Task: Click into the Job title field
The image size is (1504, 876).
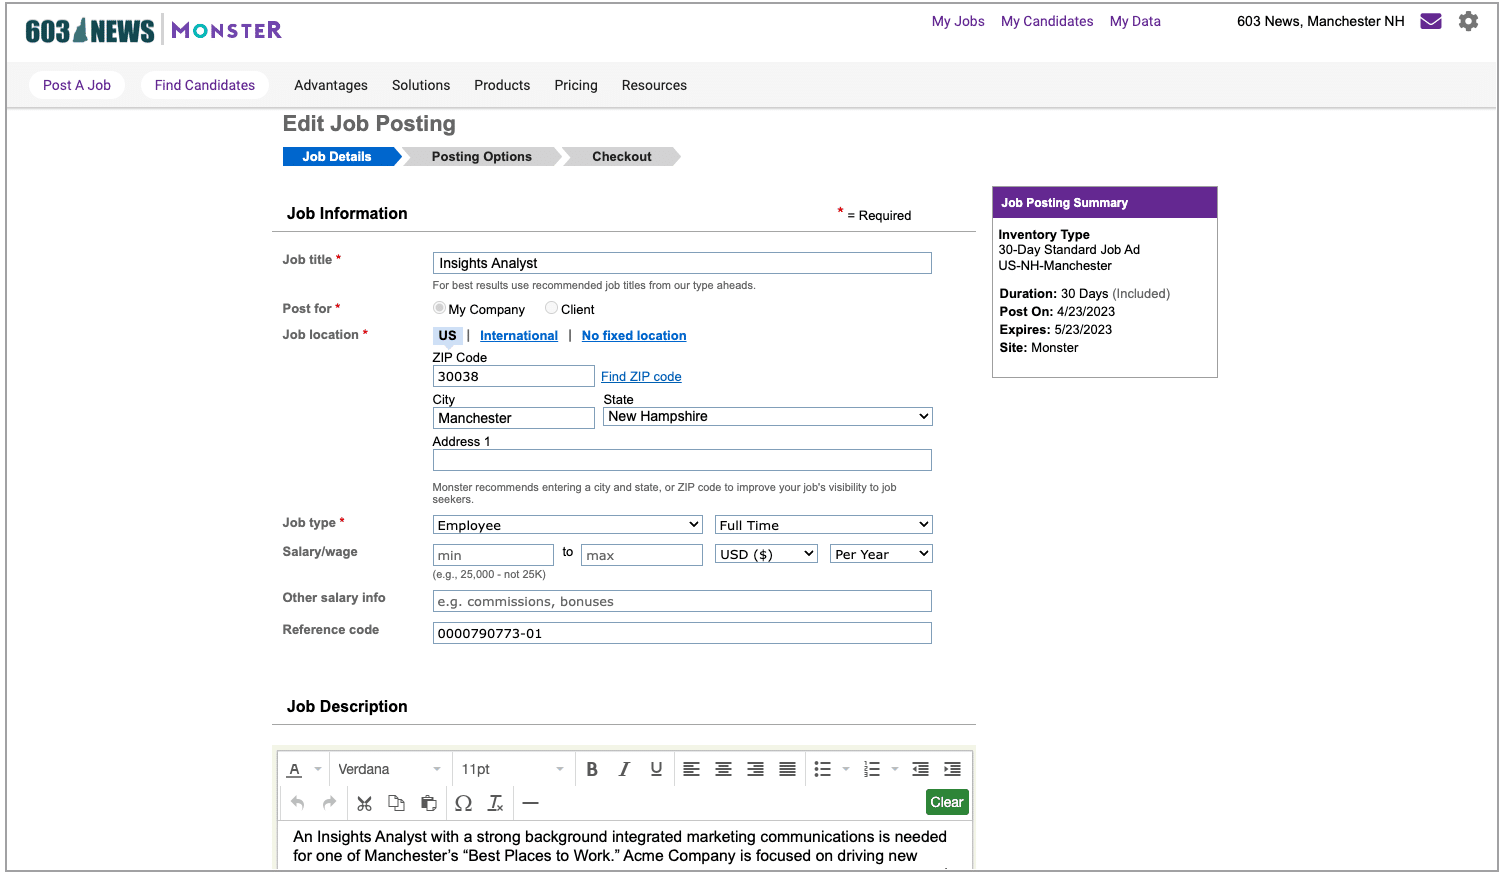Action: pyautogui.click(x=681, y=263)
